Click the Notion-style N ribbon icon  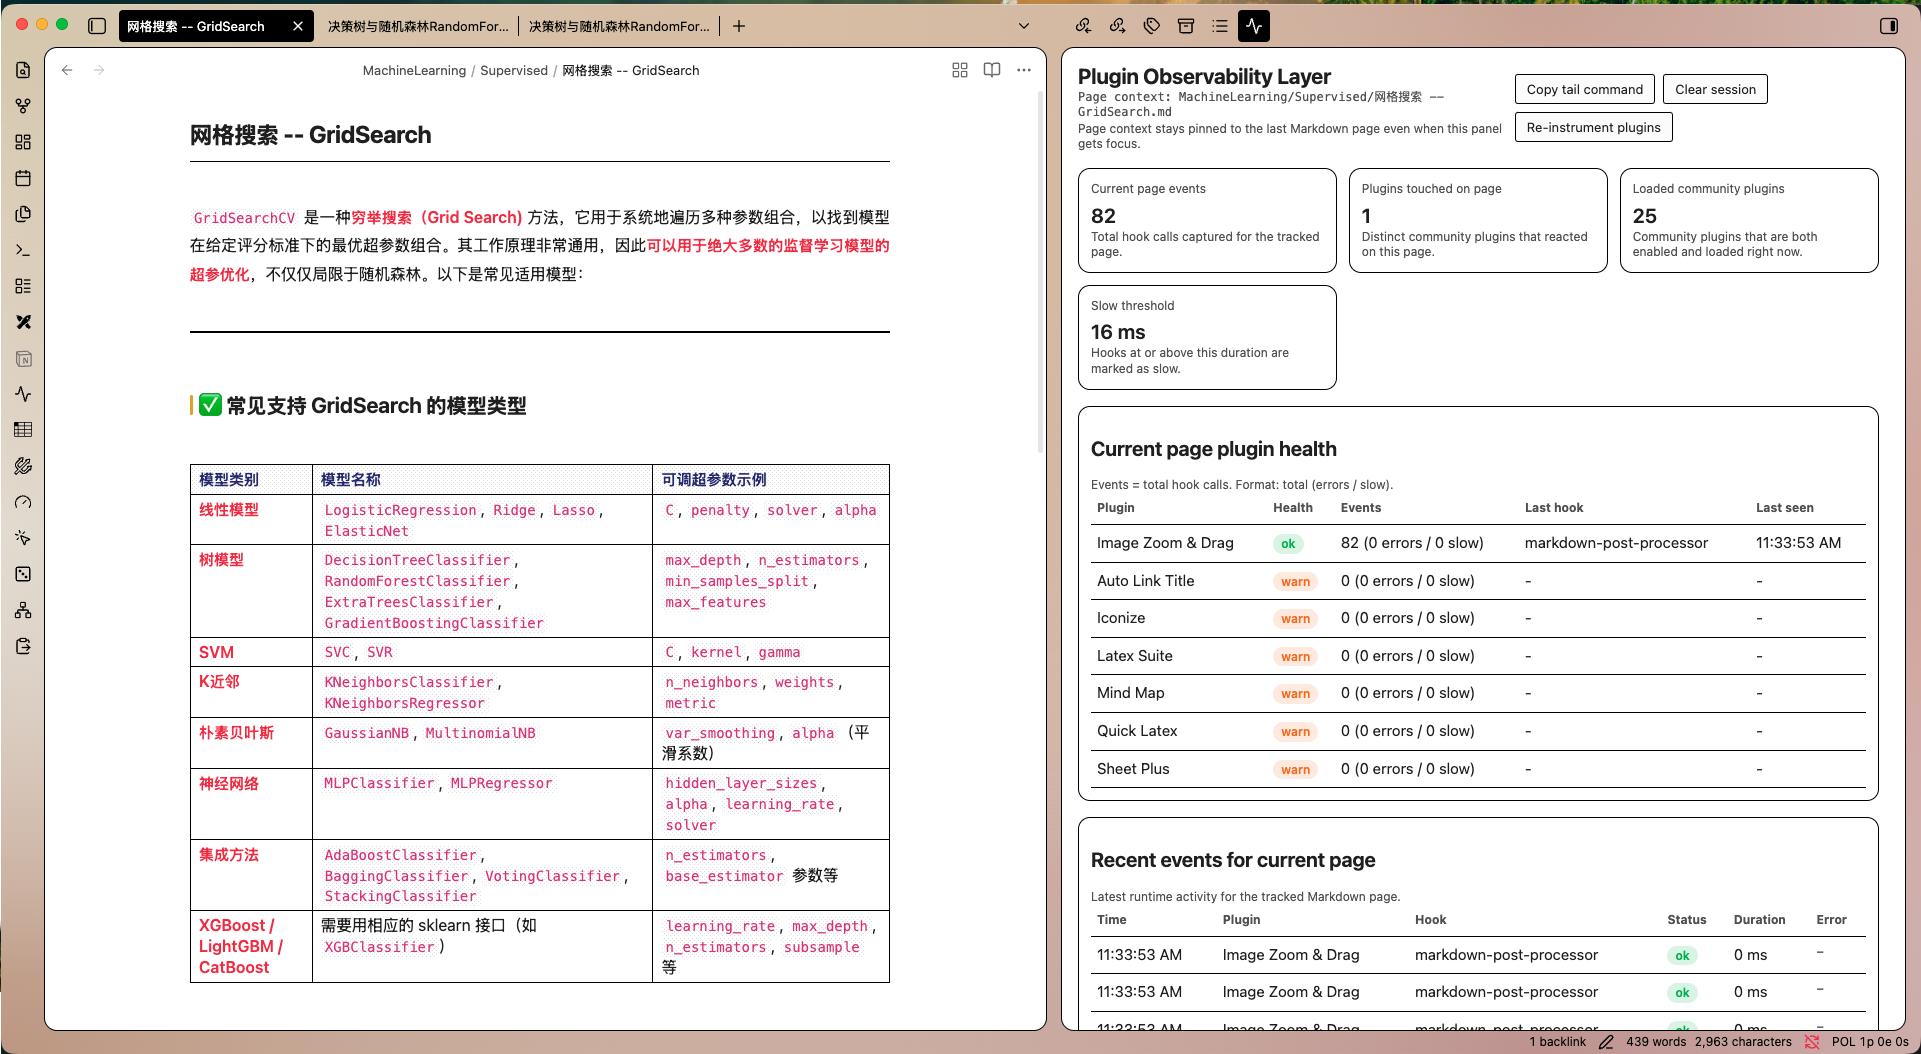pyautogui.click(x=23, y=358)
